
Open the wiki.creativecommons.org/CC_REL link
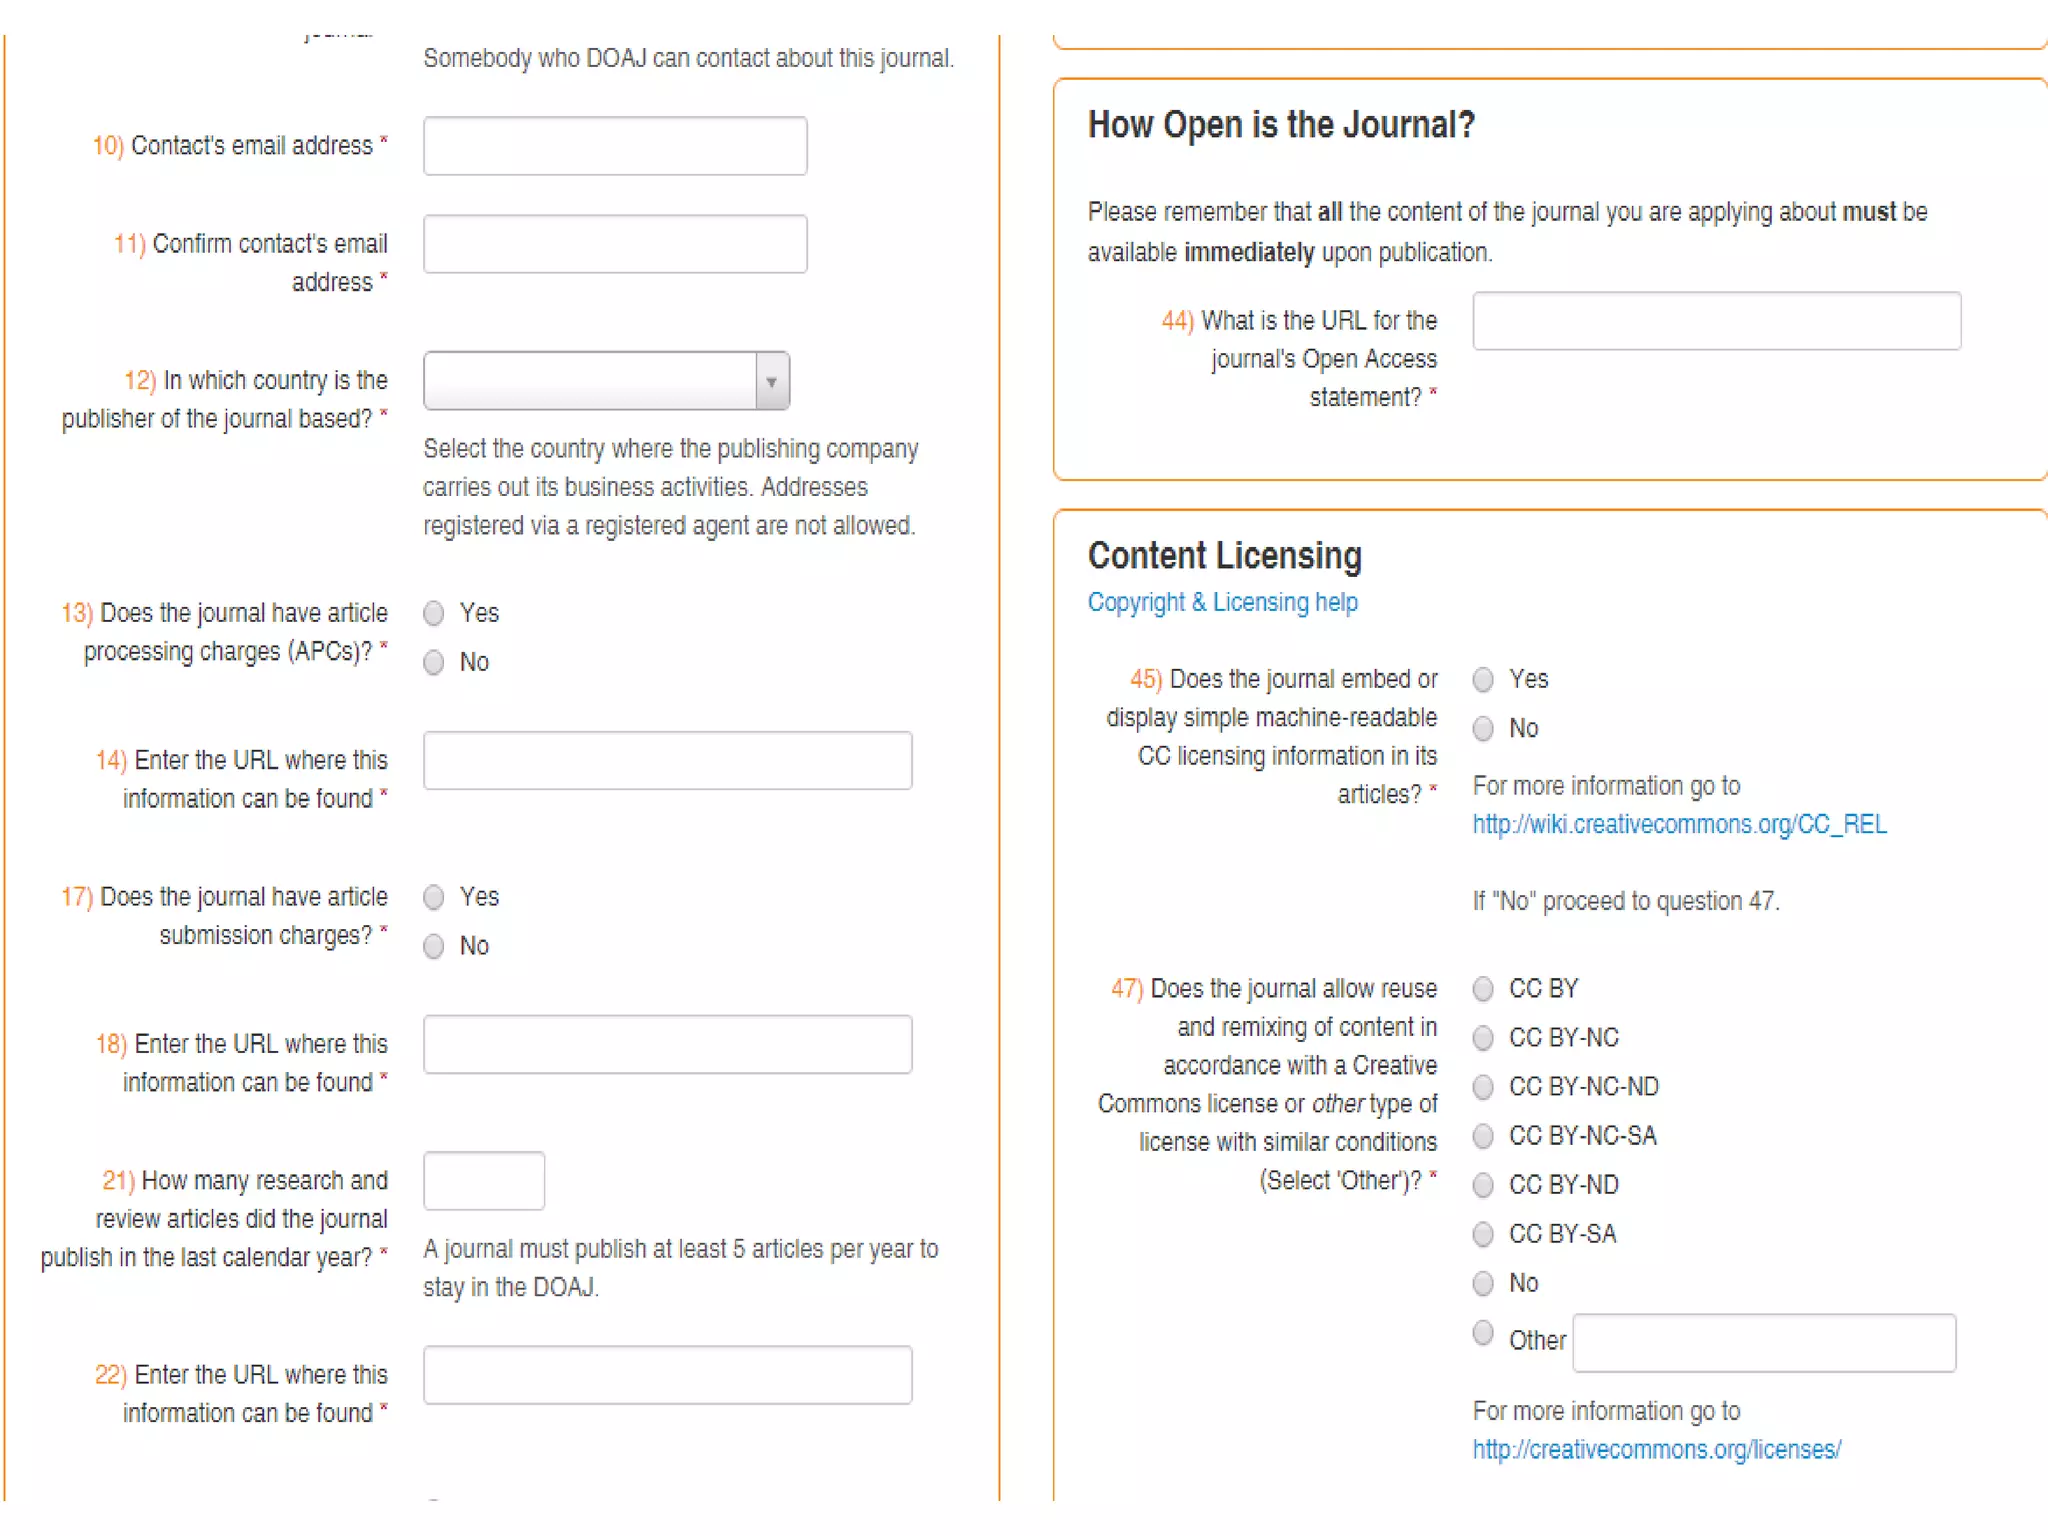click(1679, 824)
